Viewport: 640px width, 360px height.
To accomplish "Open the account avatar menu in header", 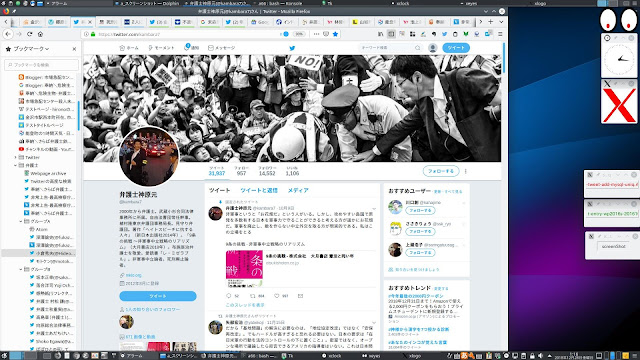I will pyautogui.click(x=433, y=48).
